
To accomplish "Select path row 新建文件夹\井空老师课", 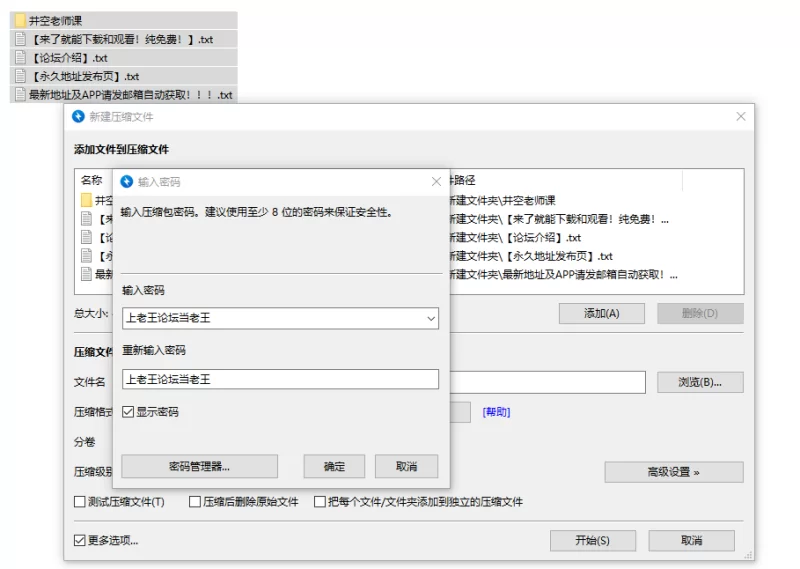I will tap(503, 201).
